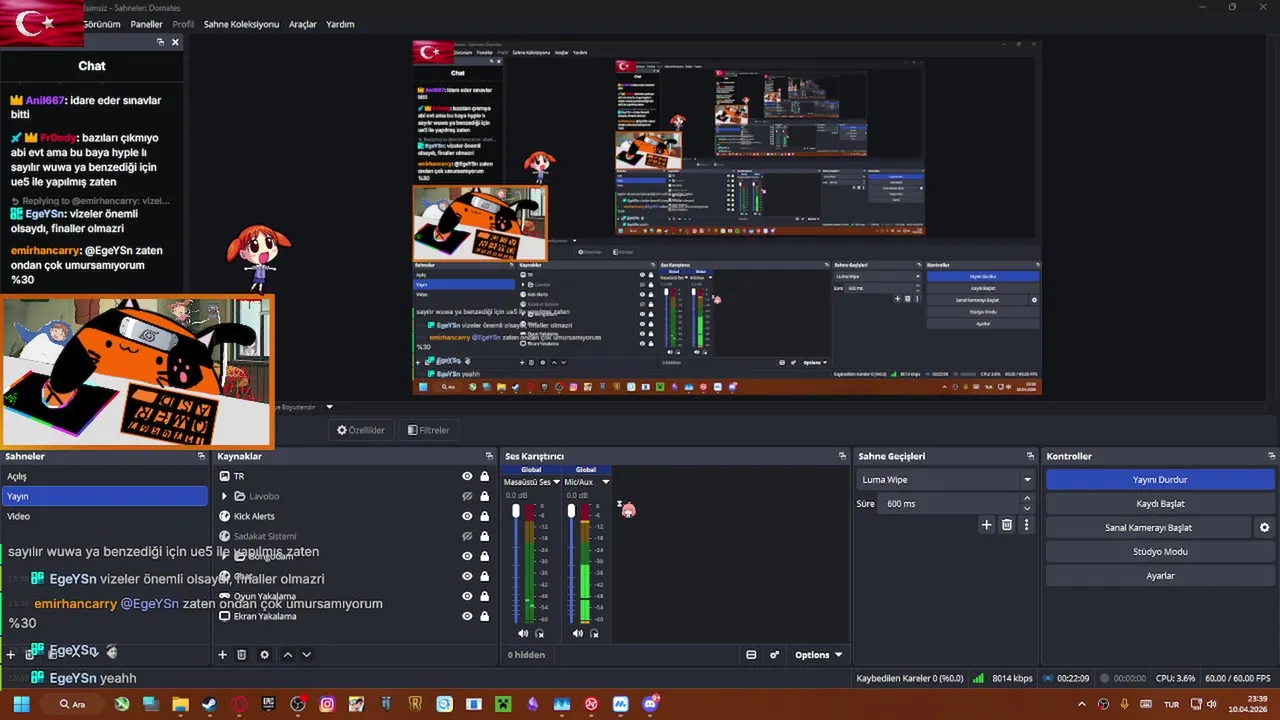Open the Araçlar menu
The image size is (1280, 720).
[303, 24]
